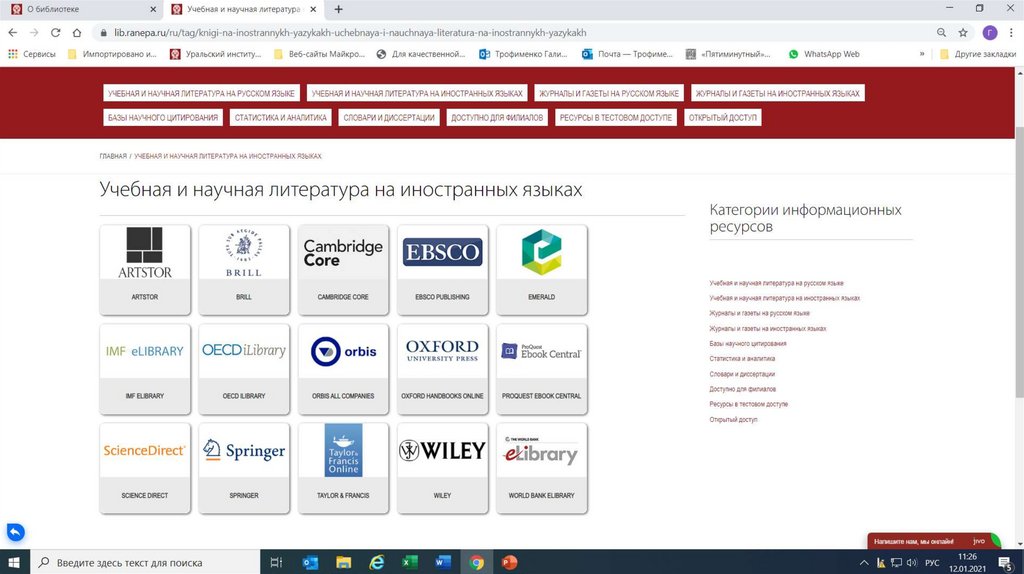Select menu 'Журналы и газеты на русском языке'

tap(609, 93)
